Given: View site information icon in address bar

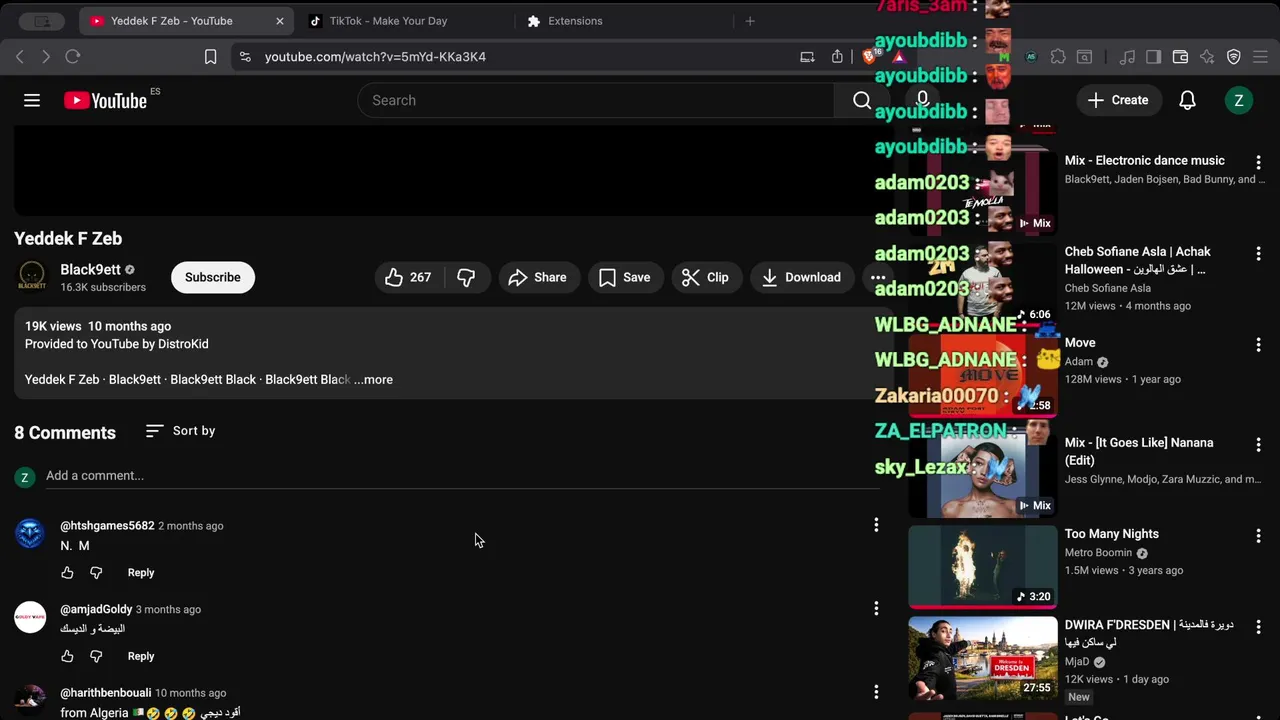Looking at the screenshot, I should pyautogui.click(x=245, y=57).
